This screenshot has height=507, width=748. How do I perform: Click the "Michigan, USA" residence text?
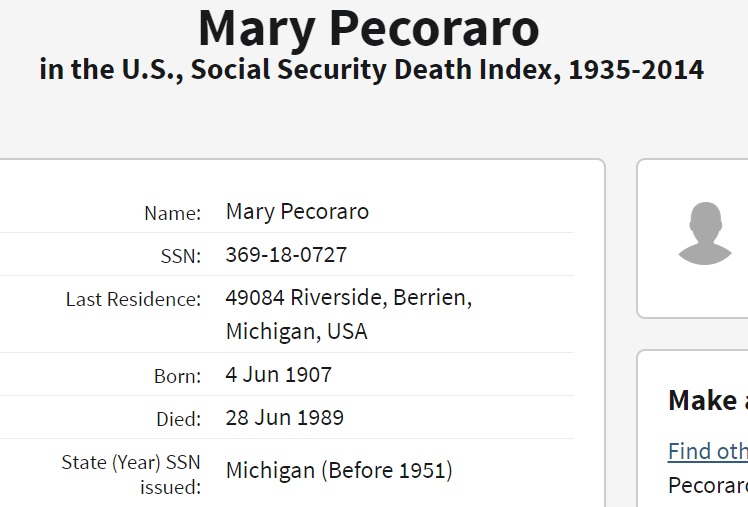(296, 331)
